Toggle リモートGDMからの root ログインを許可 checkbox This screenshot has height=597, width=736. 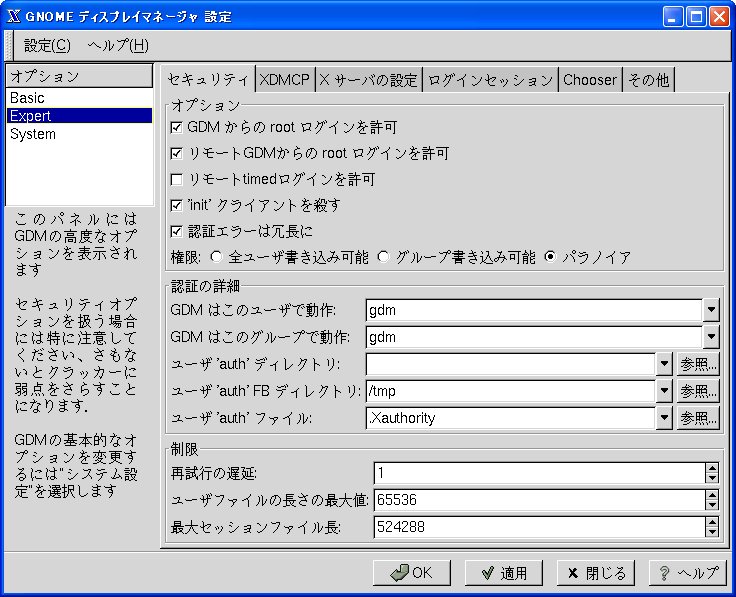tap(176, 153)
